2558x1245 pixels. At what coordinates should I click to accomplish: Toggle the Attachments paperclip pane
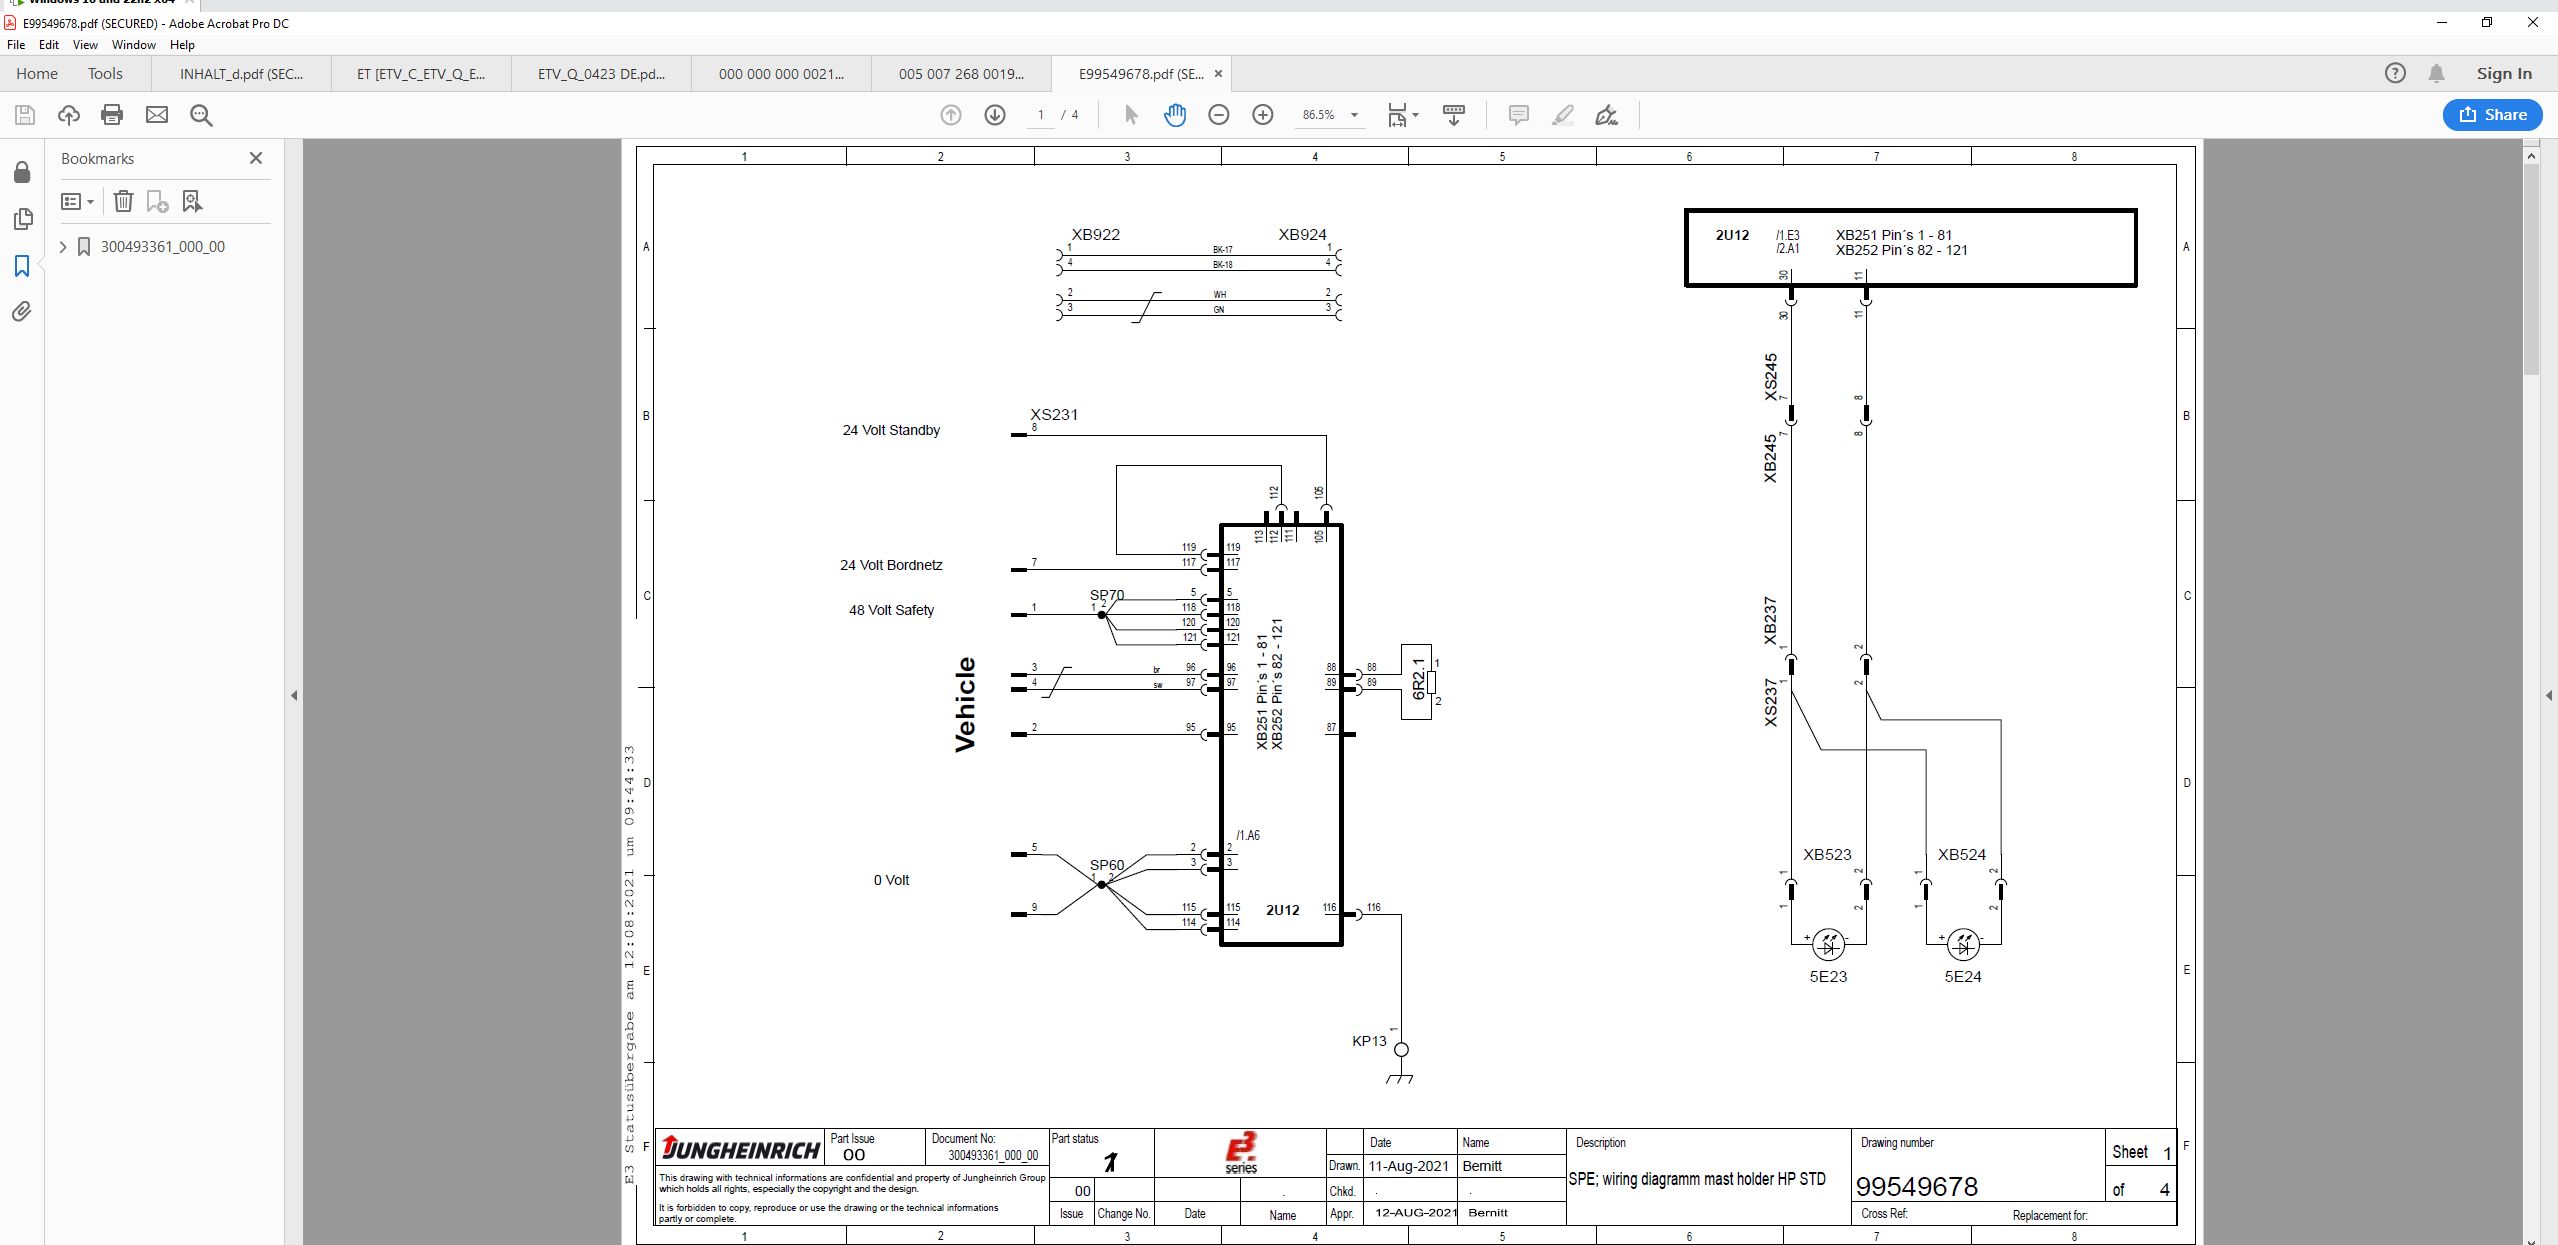(x=22, y=312)
